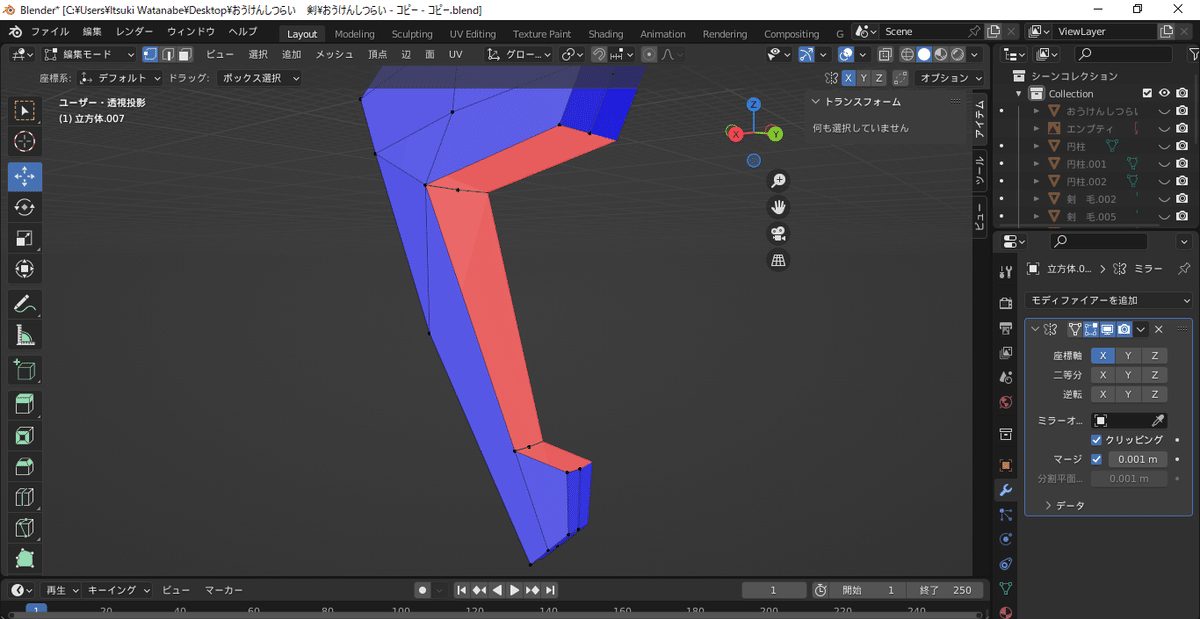This screenshot has height=619, width=1200.
Task: Click the Z axis of viewport gizmo
Action: pos(753,104)
